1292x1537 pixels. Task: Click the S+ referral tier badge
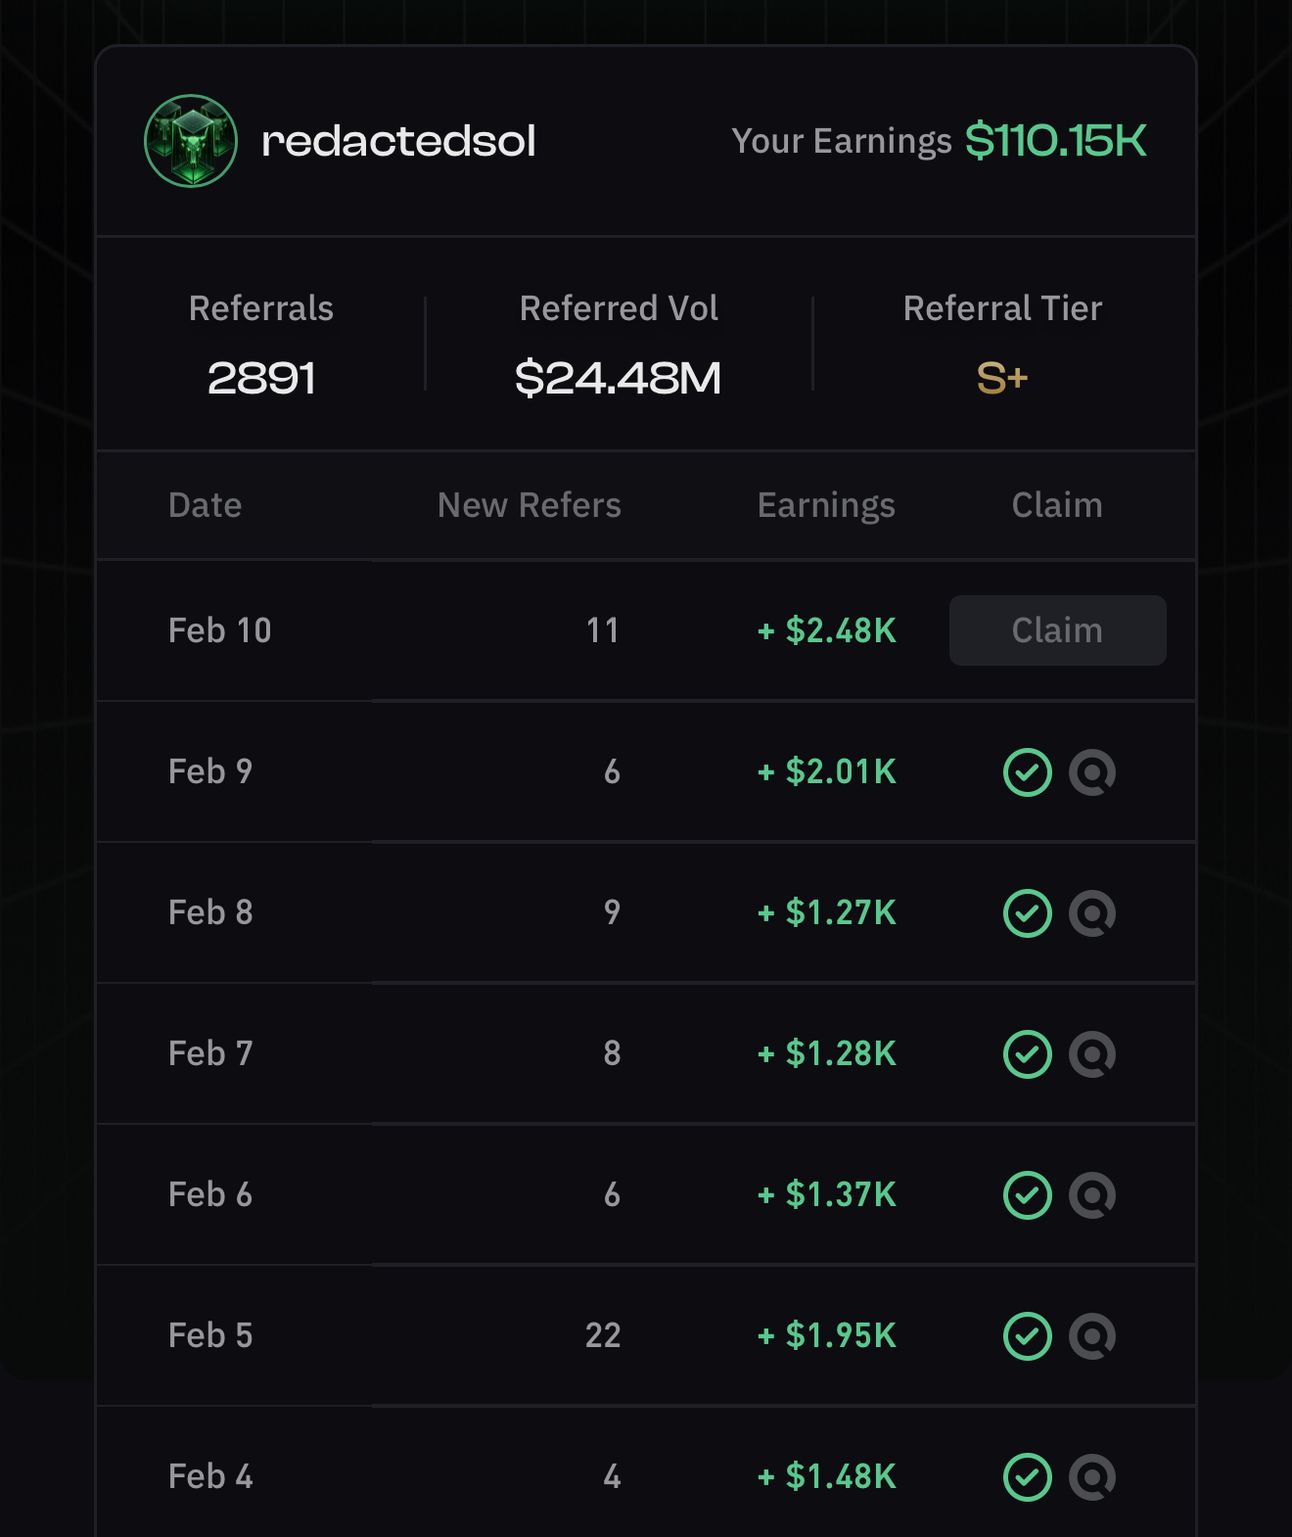point(1002,378)
